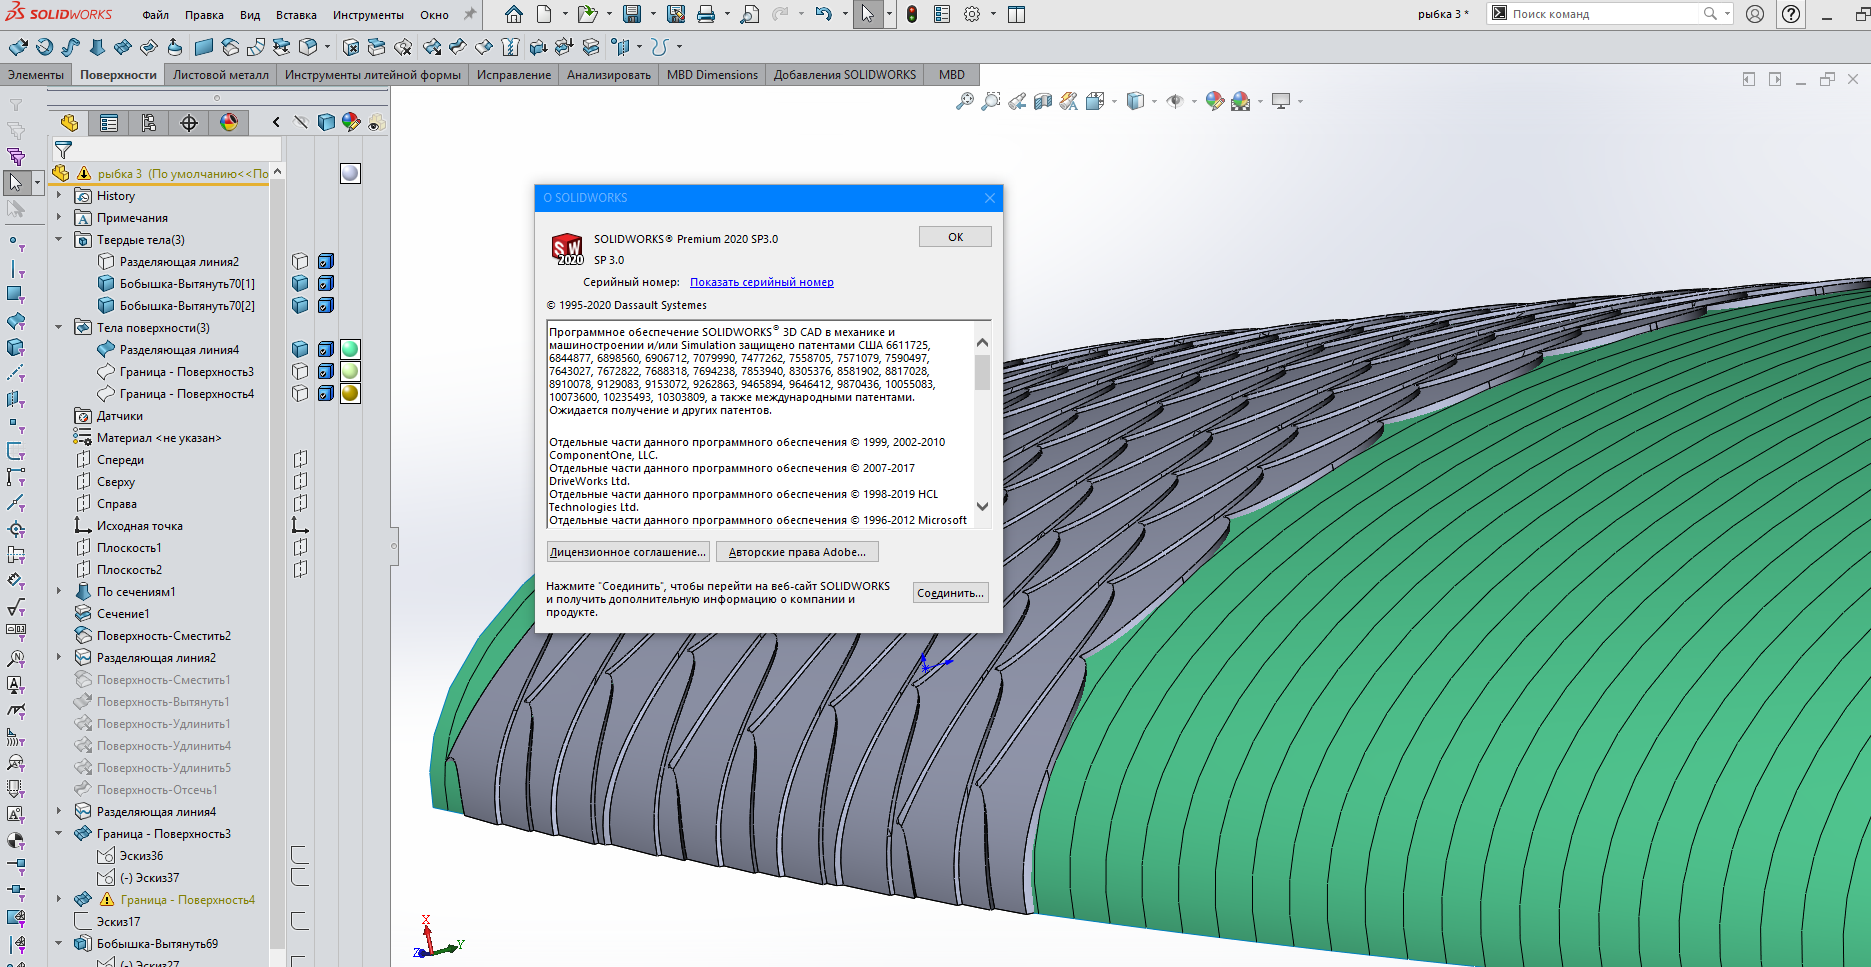This screenshot has width=1871, height=967.
Task: Toggle visibility of Разделяющая линия4 surface
Action: tap(300, 349)
